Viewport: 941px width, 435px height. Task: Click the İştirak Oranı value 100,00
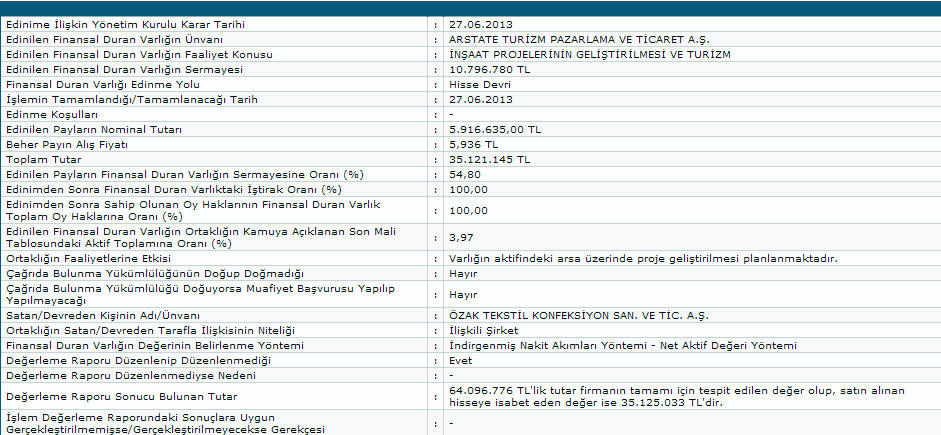tap(468, 189)
